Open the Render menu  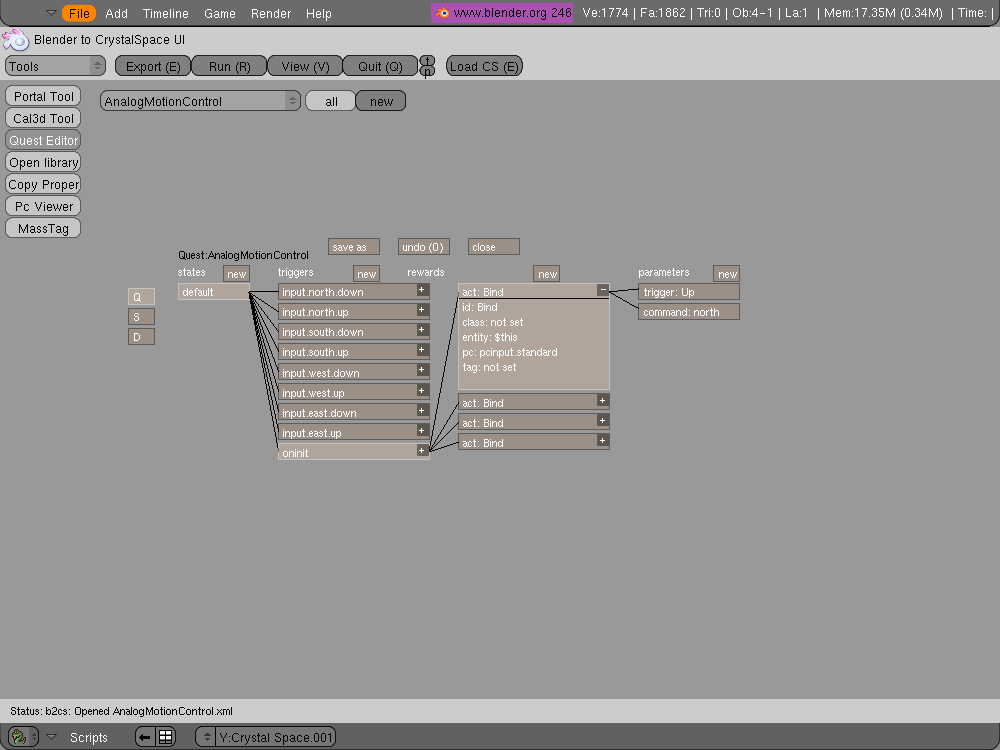(271, 13)
